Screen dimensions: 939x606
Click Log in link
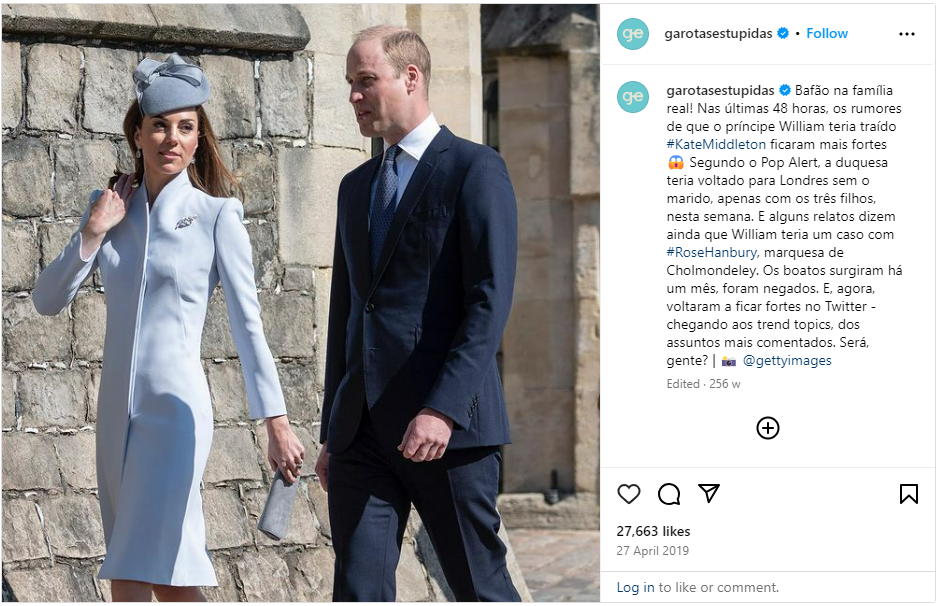click(635, 587)
